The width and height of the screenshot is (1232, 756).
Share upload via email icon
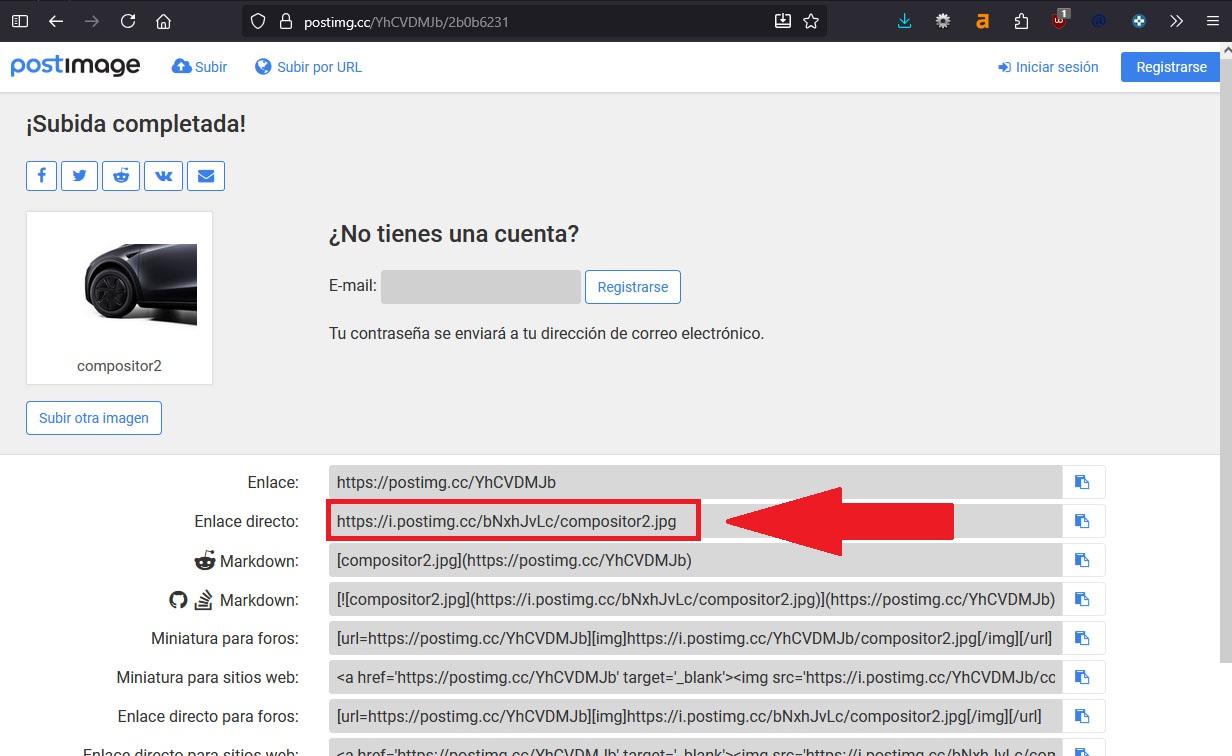coord(206,176)
